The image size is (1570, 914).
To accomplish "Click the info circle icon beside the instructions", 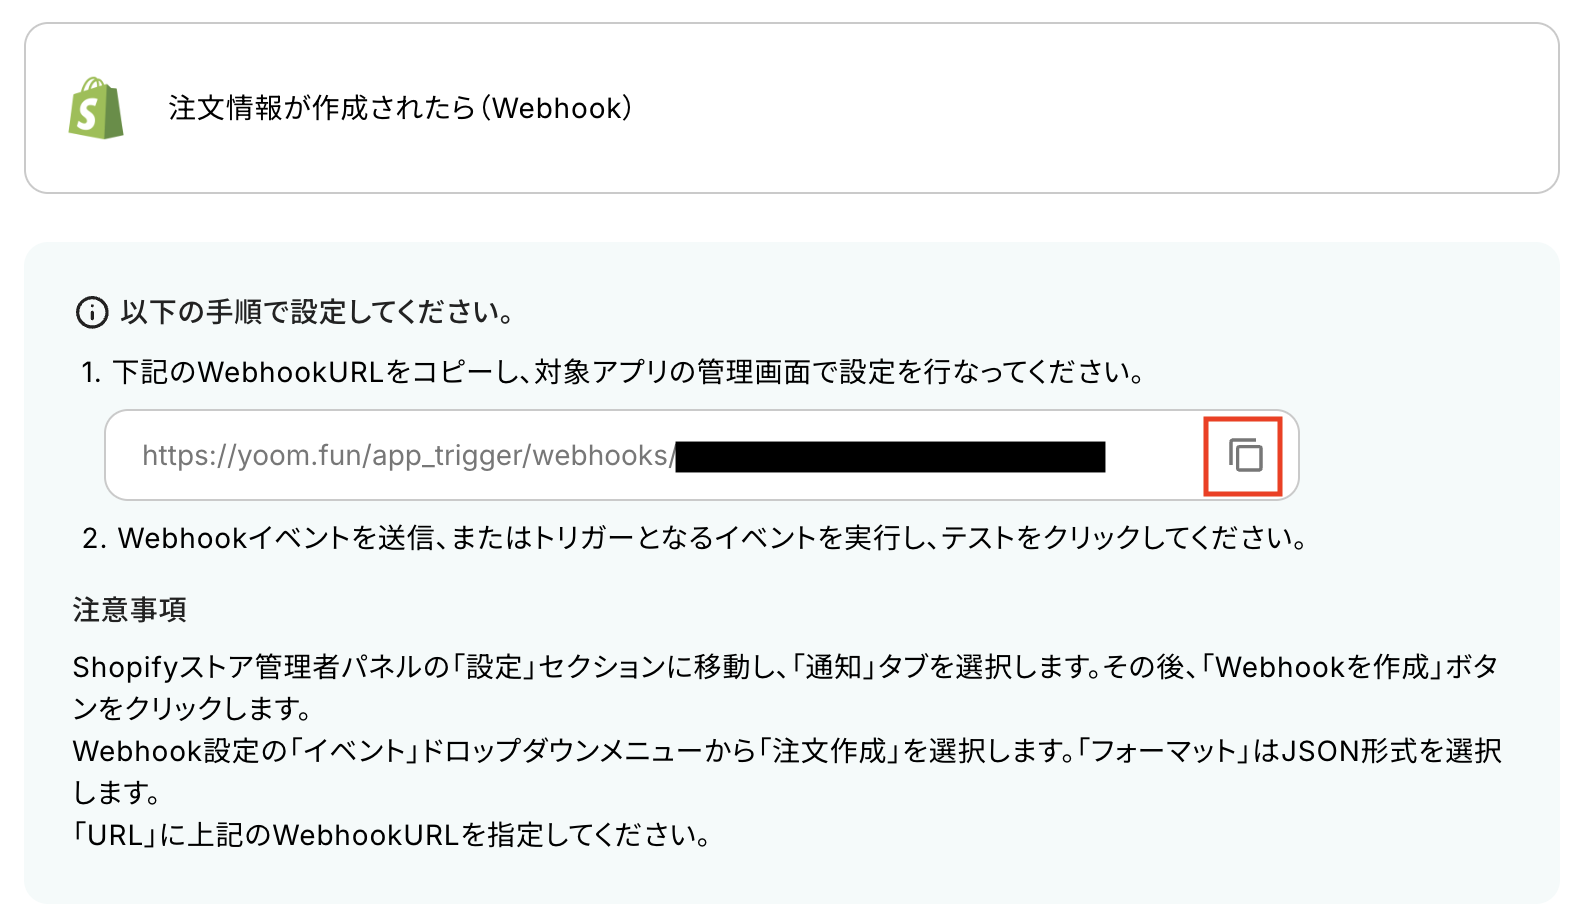I will pos(92,313).
